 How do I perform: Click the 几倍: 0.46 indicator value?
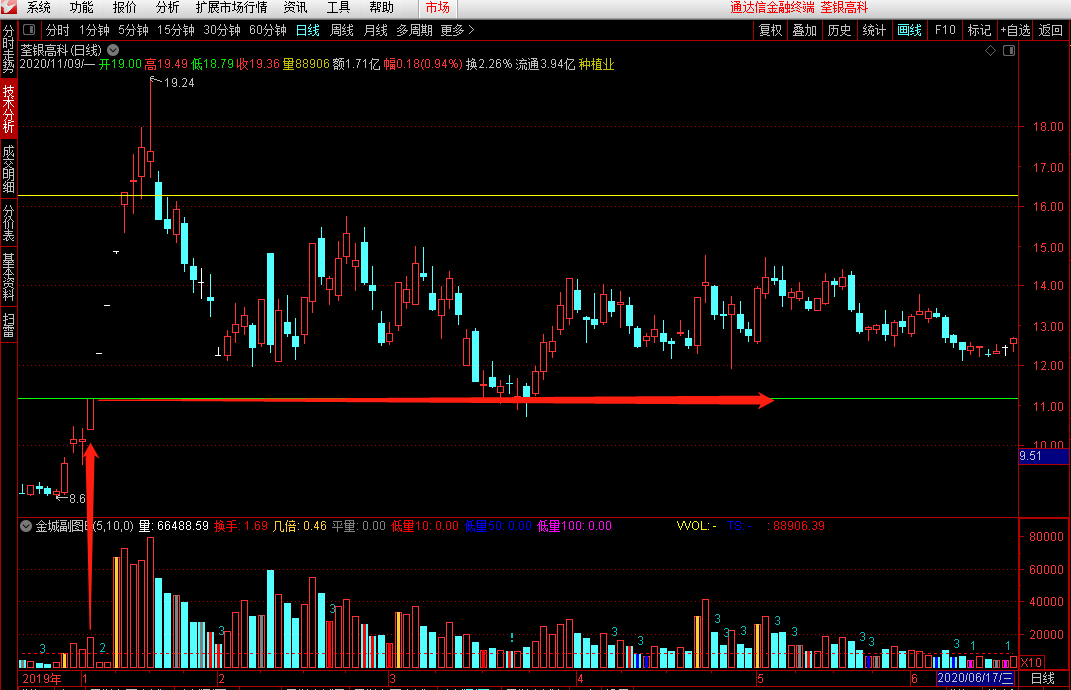pyautogui.click(x=299, y=526)
